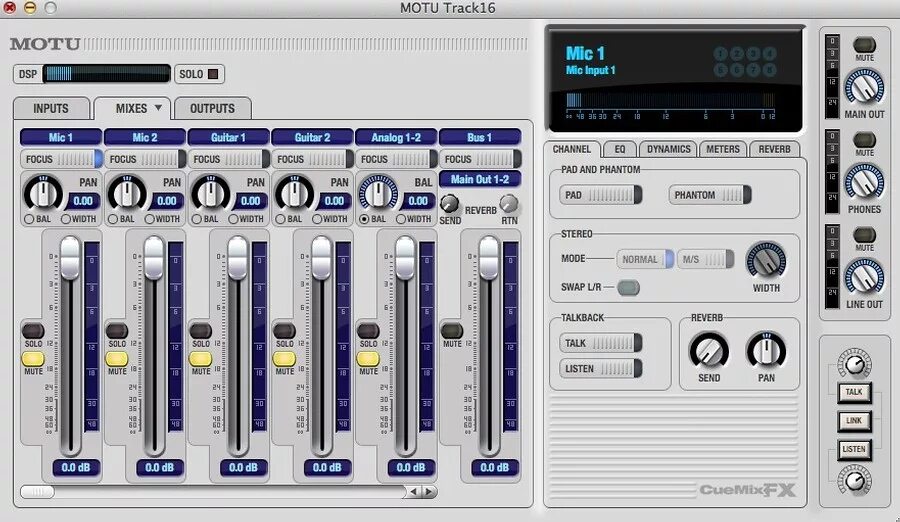The height and width of the screenshot is (522, 900).
Task: Open the Main Out 1-2 output selector
Action: (480, 179)
